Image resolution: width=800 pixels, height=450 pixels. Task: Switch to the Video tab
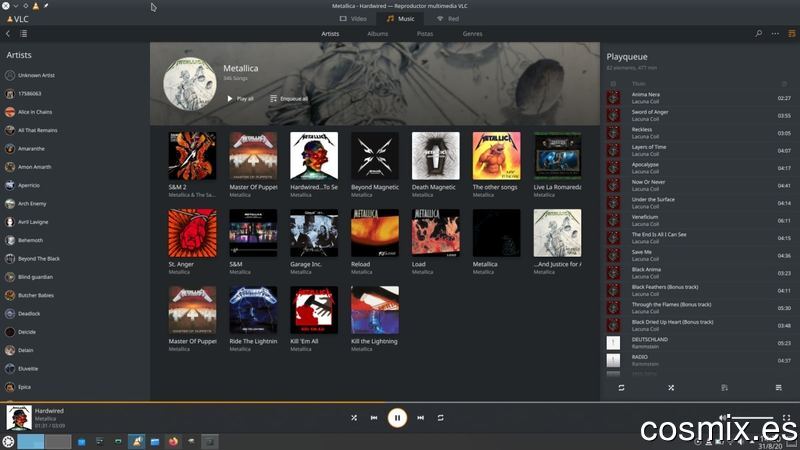353,19
